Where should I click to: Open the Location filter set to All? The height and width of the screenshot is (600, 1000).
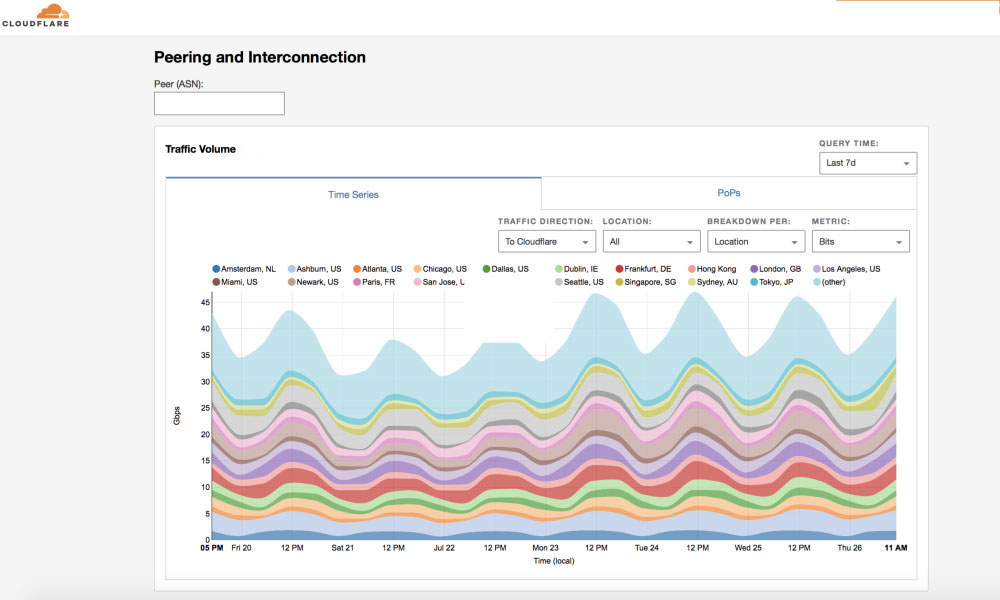click(x=651, y=241)
